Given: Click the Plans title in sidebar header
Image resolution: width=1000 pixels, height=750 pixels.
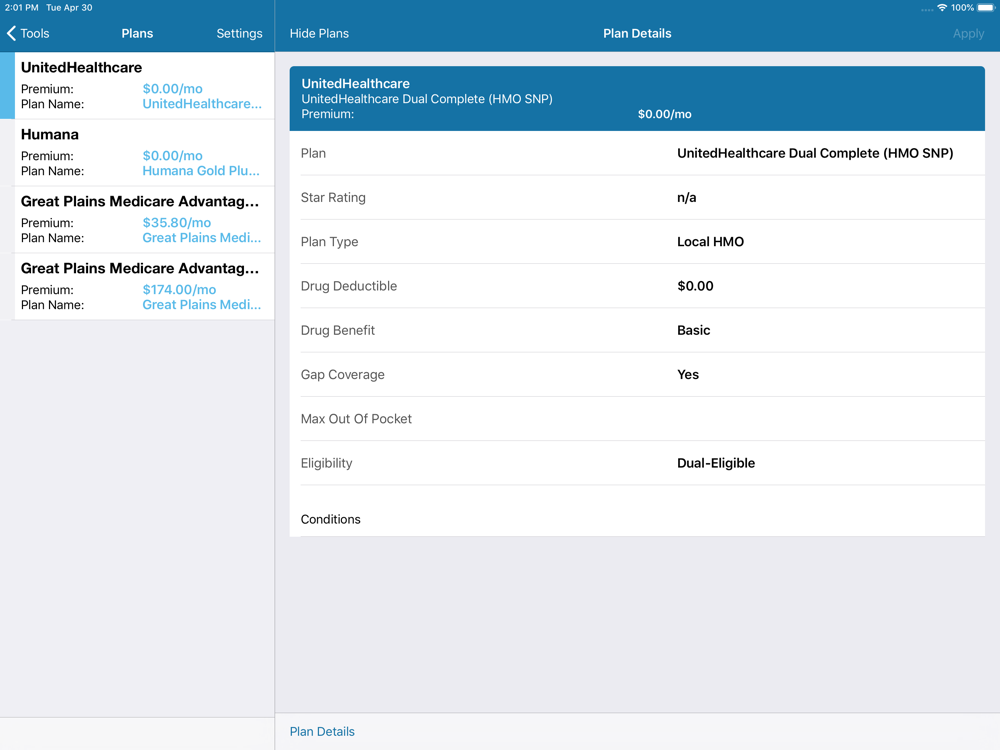Looking at the screenshot, I should coord(137,33).
